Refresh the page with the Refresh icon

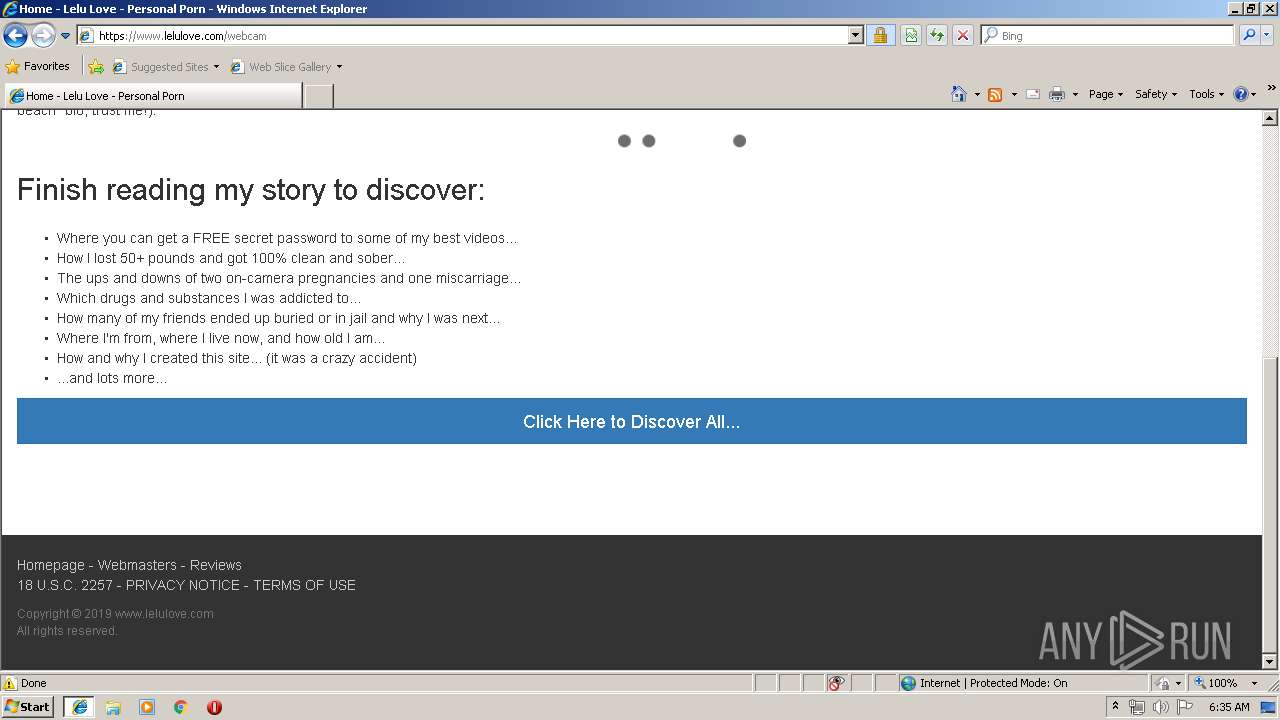coord(937,35)
